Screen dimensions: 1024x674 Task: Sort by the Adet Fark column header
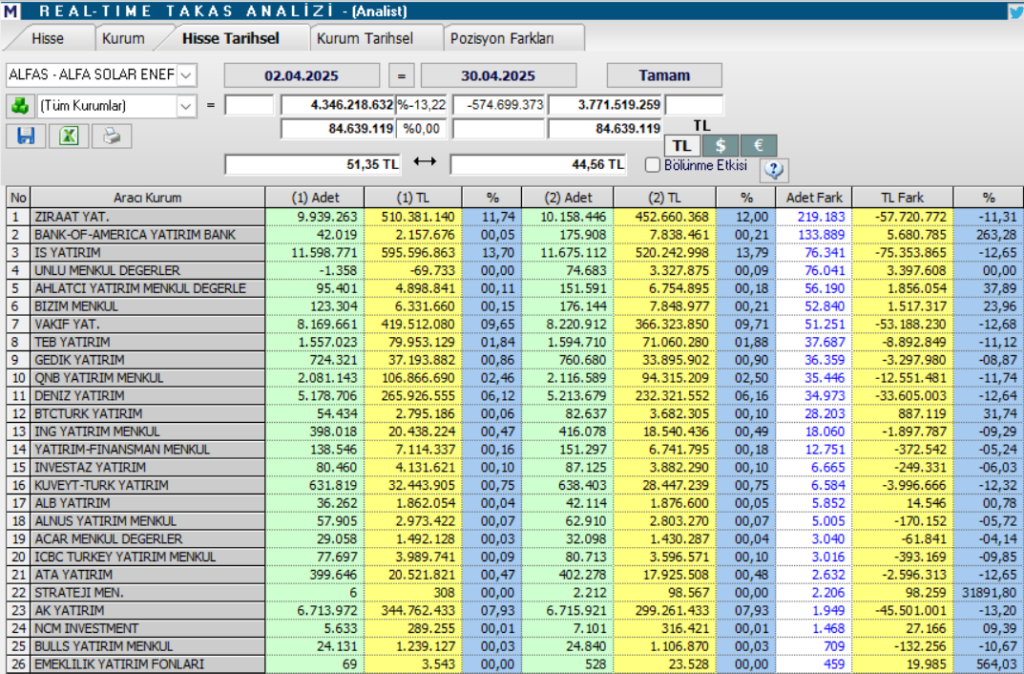pyautogui.click(x=814, y=197)
